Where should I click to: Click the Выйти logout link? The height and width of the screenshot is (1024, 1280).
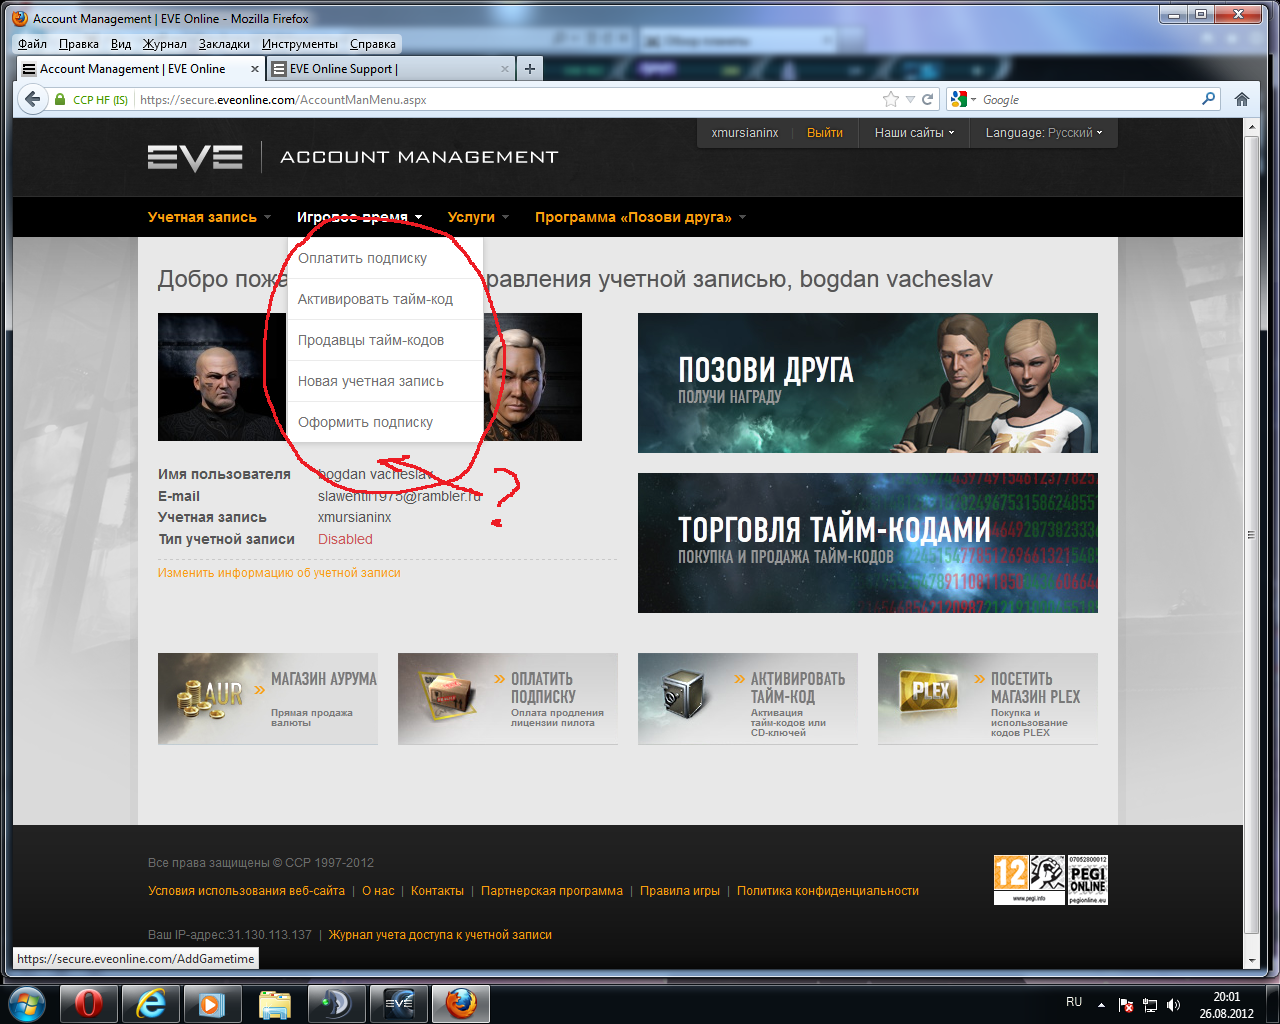pyautogui.click(x=825, y=133)
